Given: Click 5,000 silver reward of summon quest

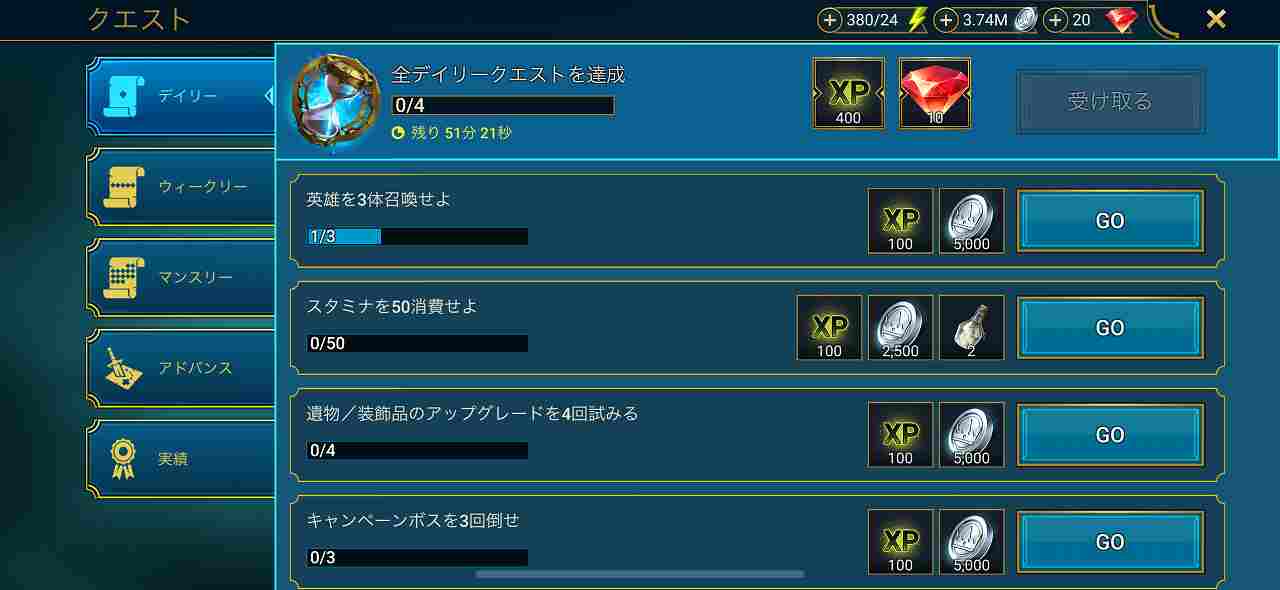Looking at the screenshot, I should pos(971,221).
